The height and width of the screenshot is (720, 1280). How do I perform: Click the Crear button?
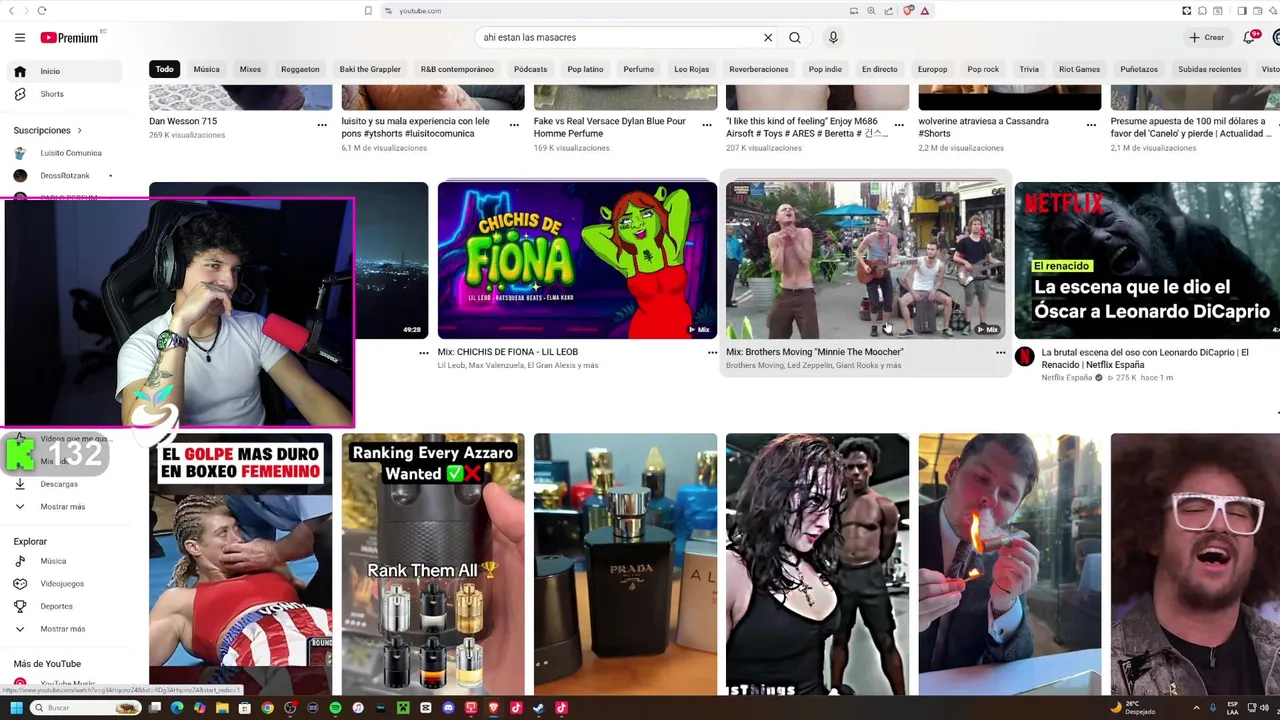[x=1206, y=38]
